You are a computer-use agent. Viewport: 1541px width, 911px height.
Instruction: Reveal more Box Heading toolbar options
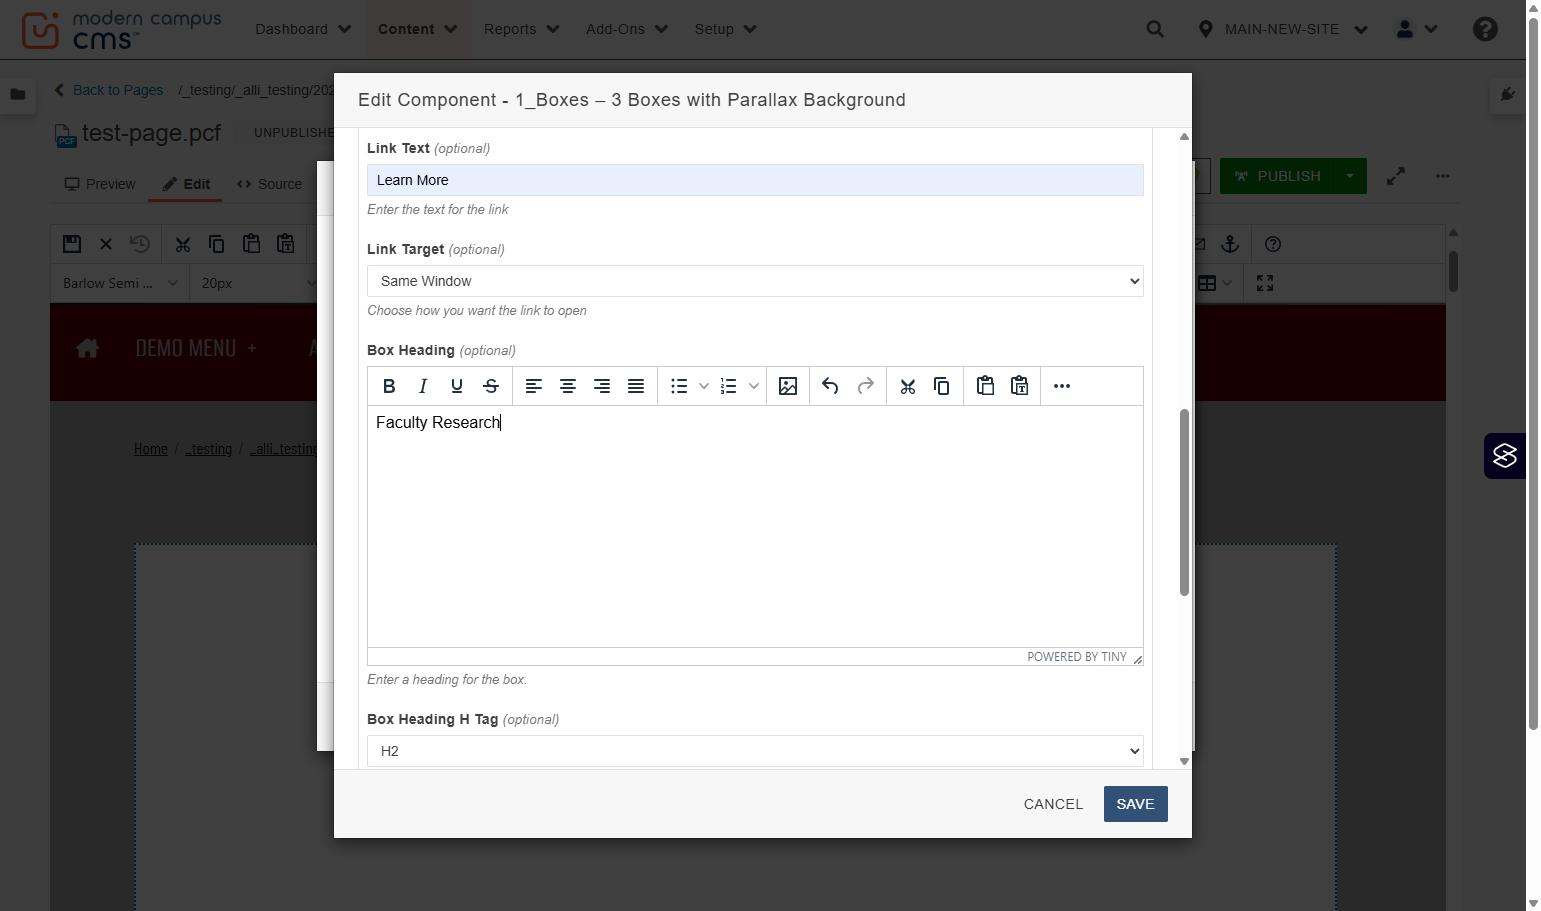(x=1062, y=386)
